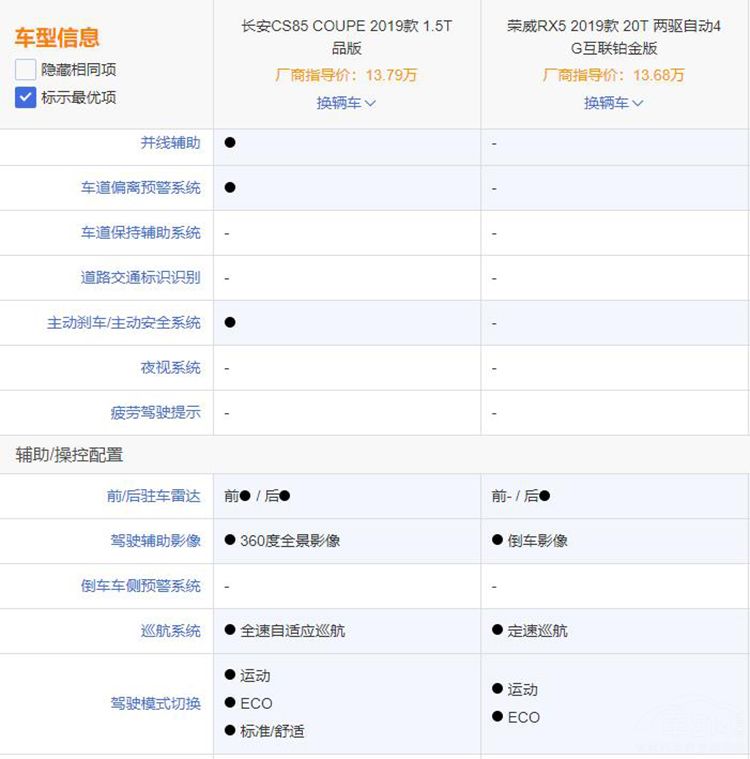Click the 并线辅助 feature label
Viewport: 750px width, 759px height.
170,143
